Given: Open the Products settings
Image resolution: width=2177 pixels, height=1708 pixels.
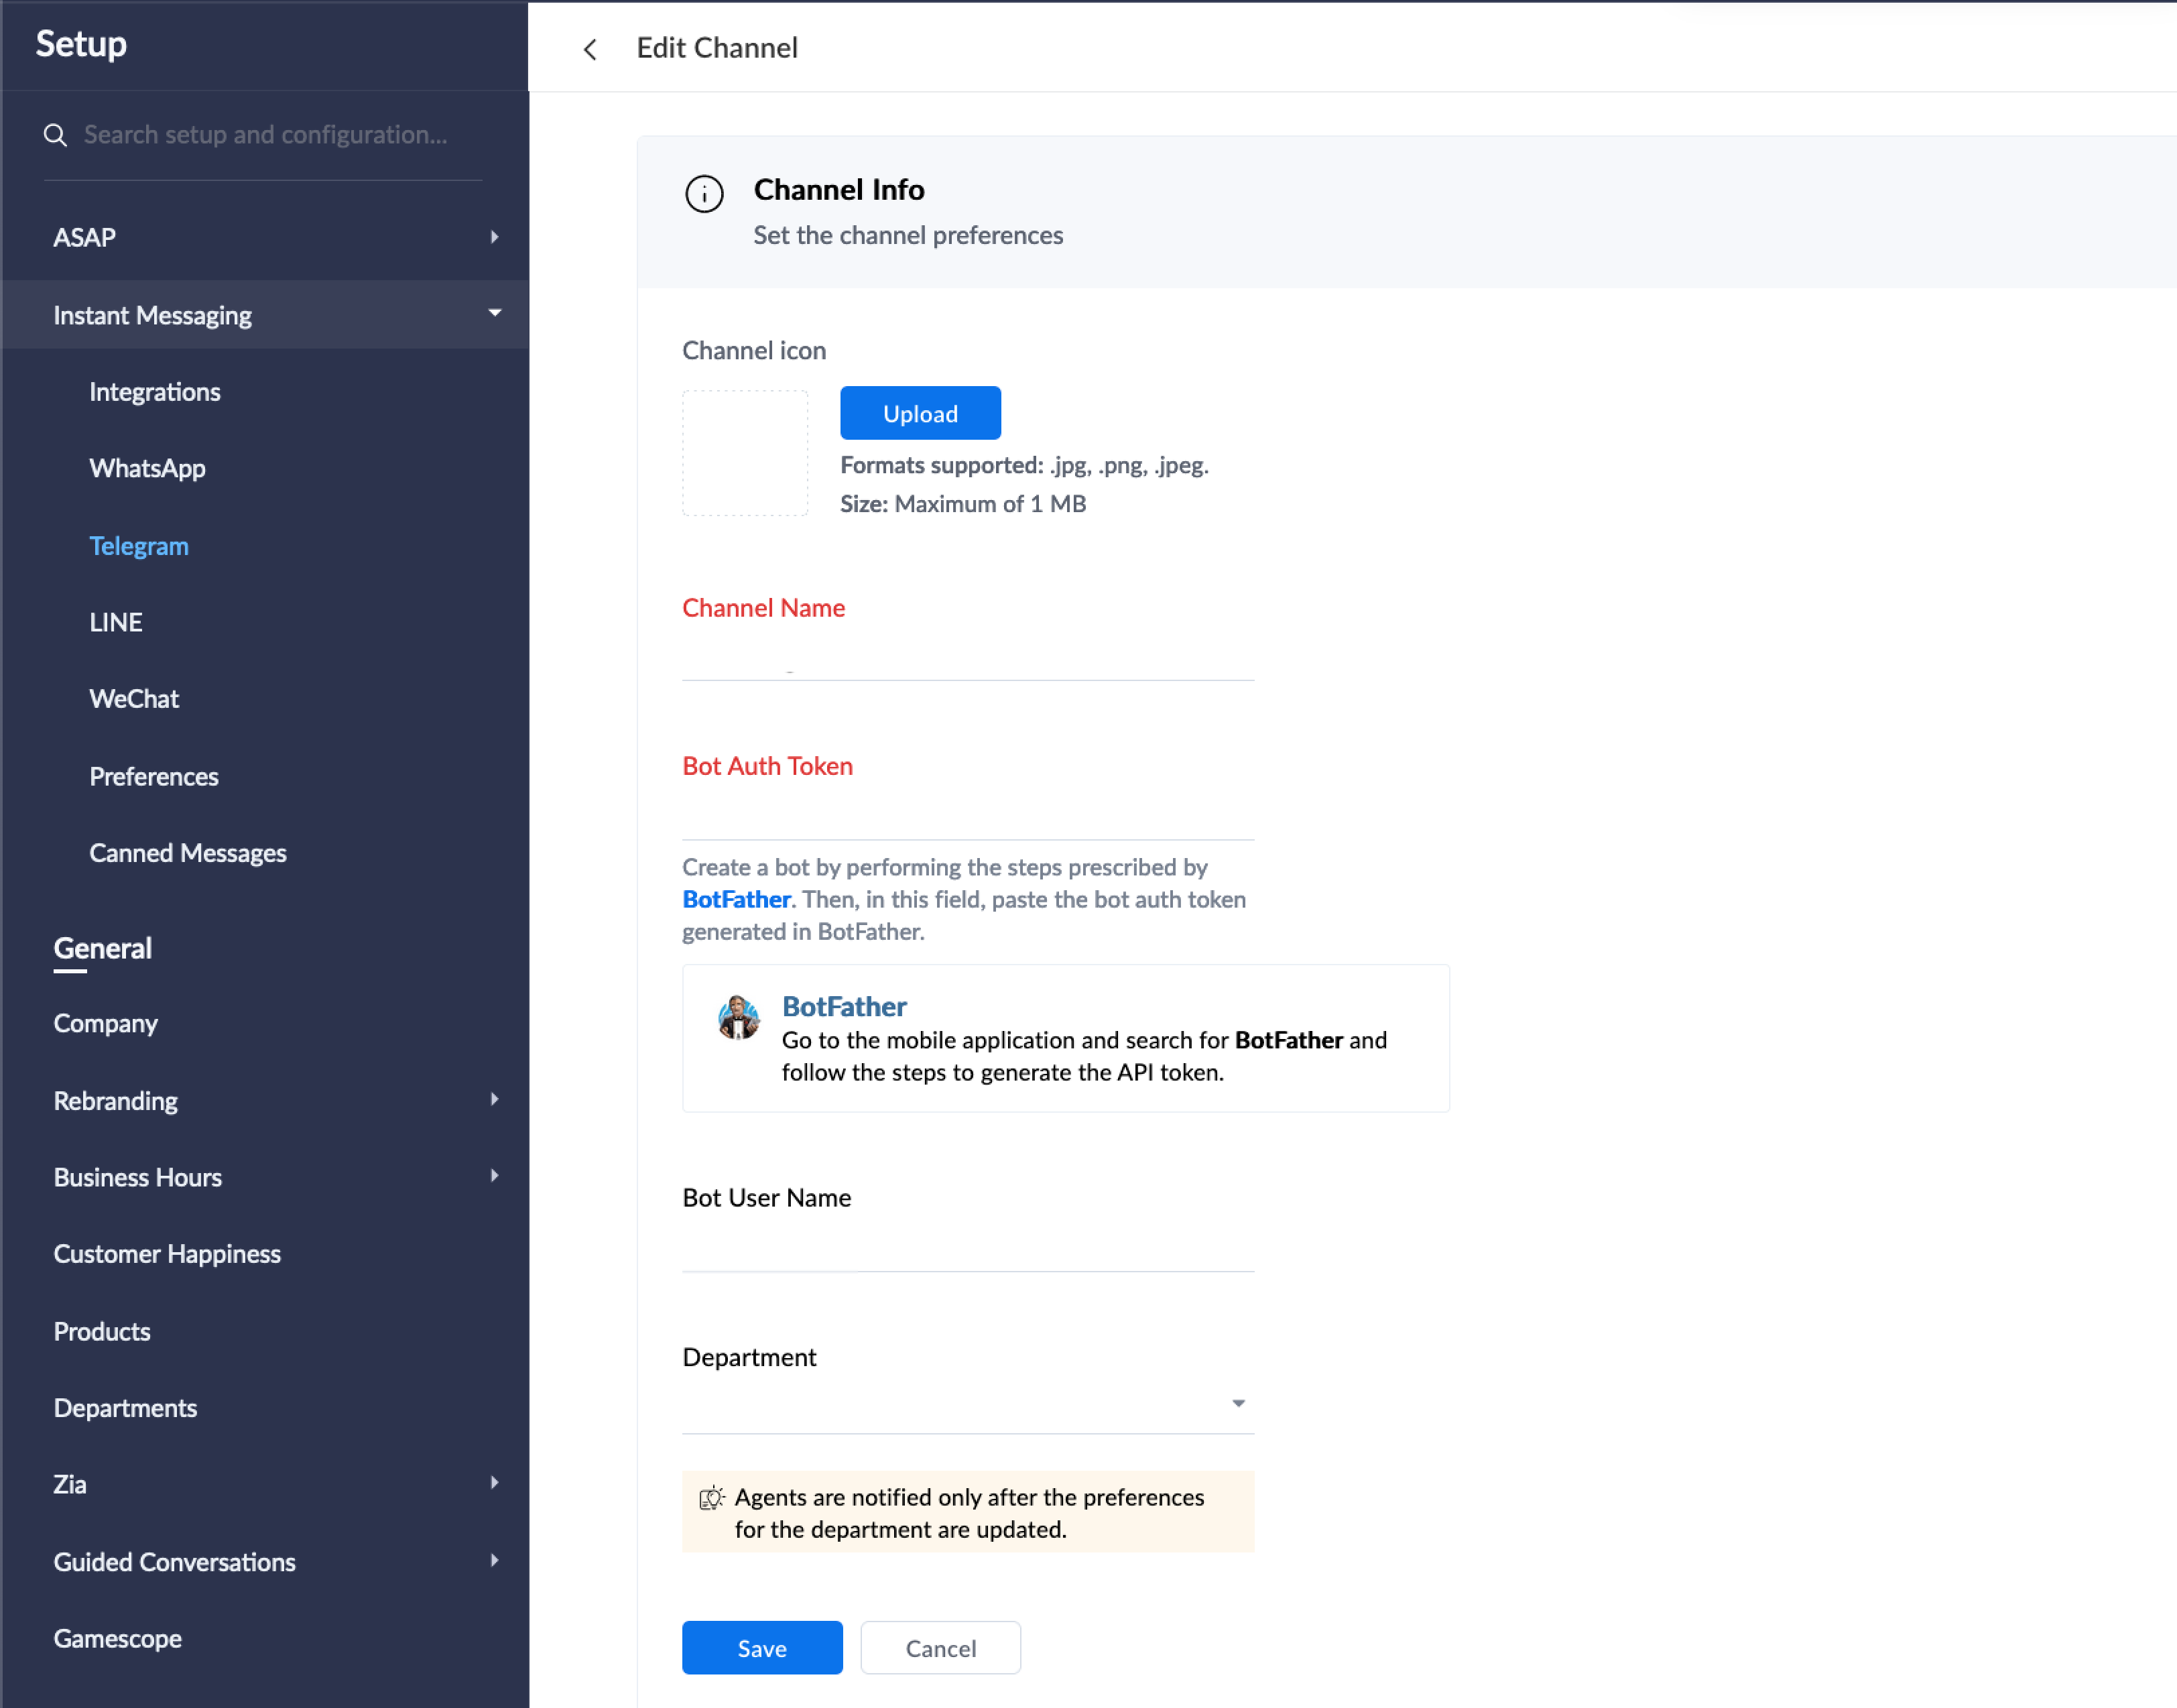Looking at the screenshot, I should coord(102,1331).
